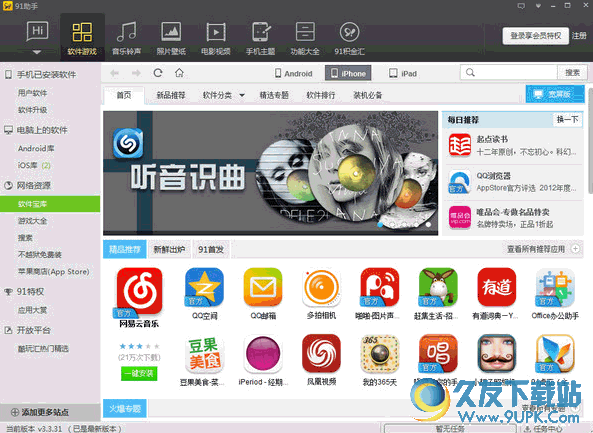Viewport: 593px width, 433px height.
Task: Open 赶集生活 app icon
Action: [438, 287]
